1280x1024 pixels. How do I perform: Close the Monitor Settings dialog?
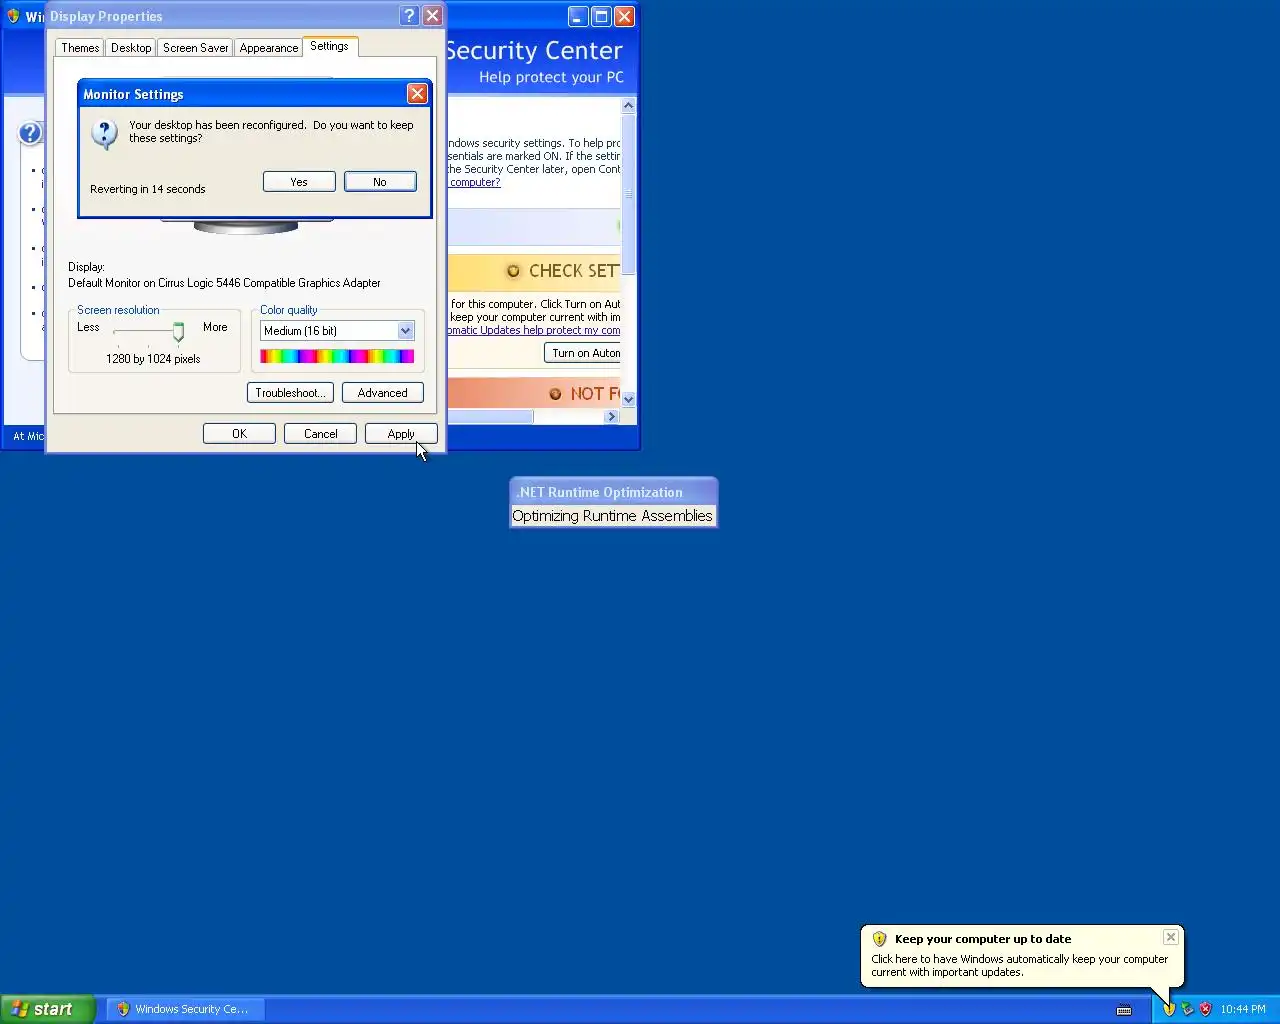(x=417, y=94)
